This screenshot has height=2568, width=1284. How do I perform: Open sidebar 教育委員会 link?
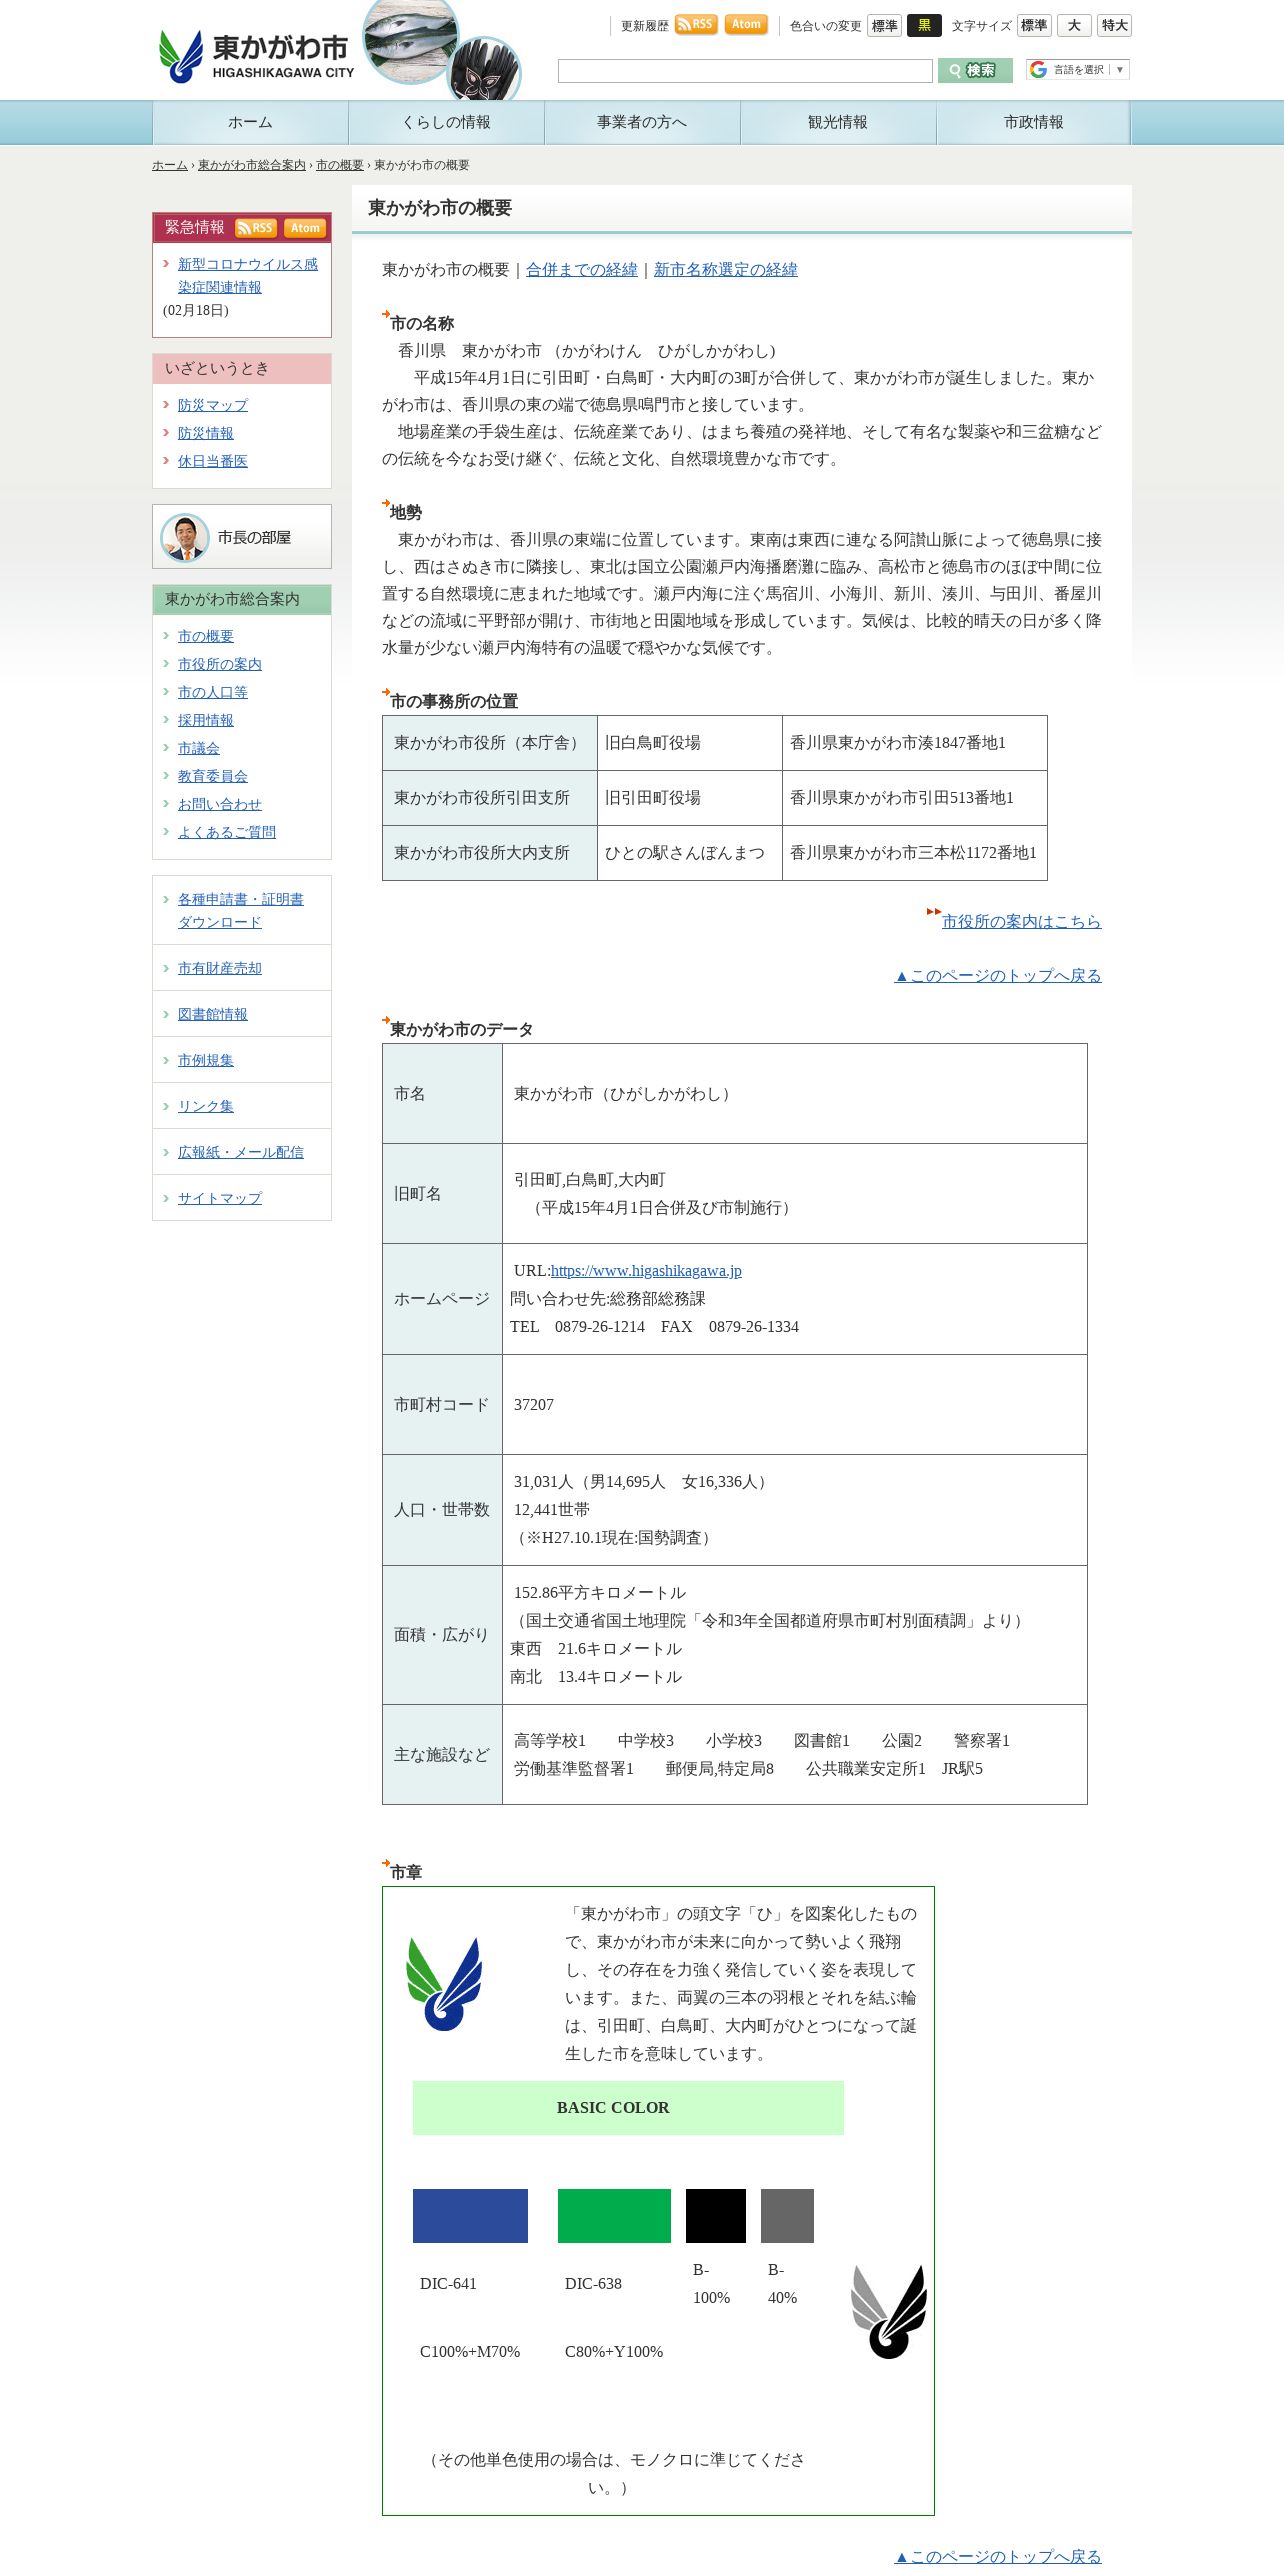pos(213,776)
